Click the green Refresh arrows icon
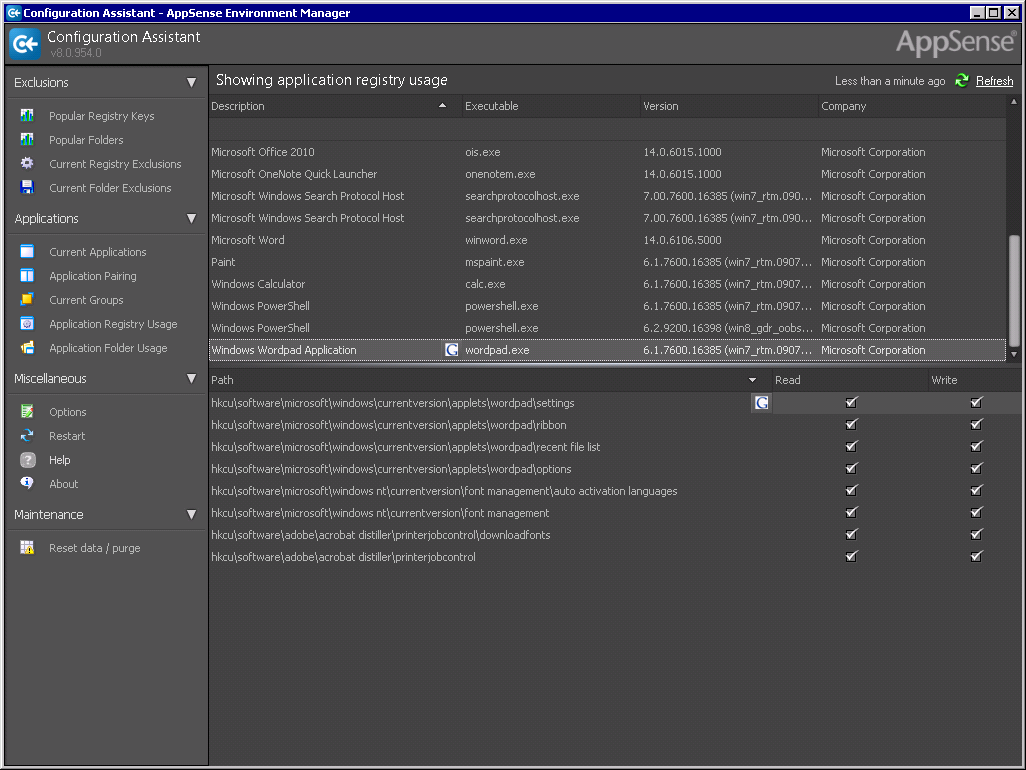The height and width of the screenshot is (770, 1026). [x=961, y=80]
